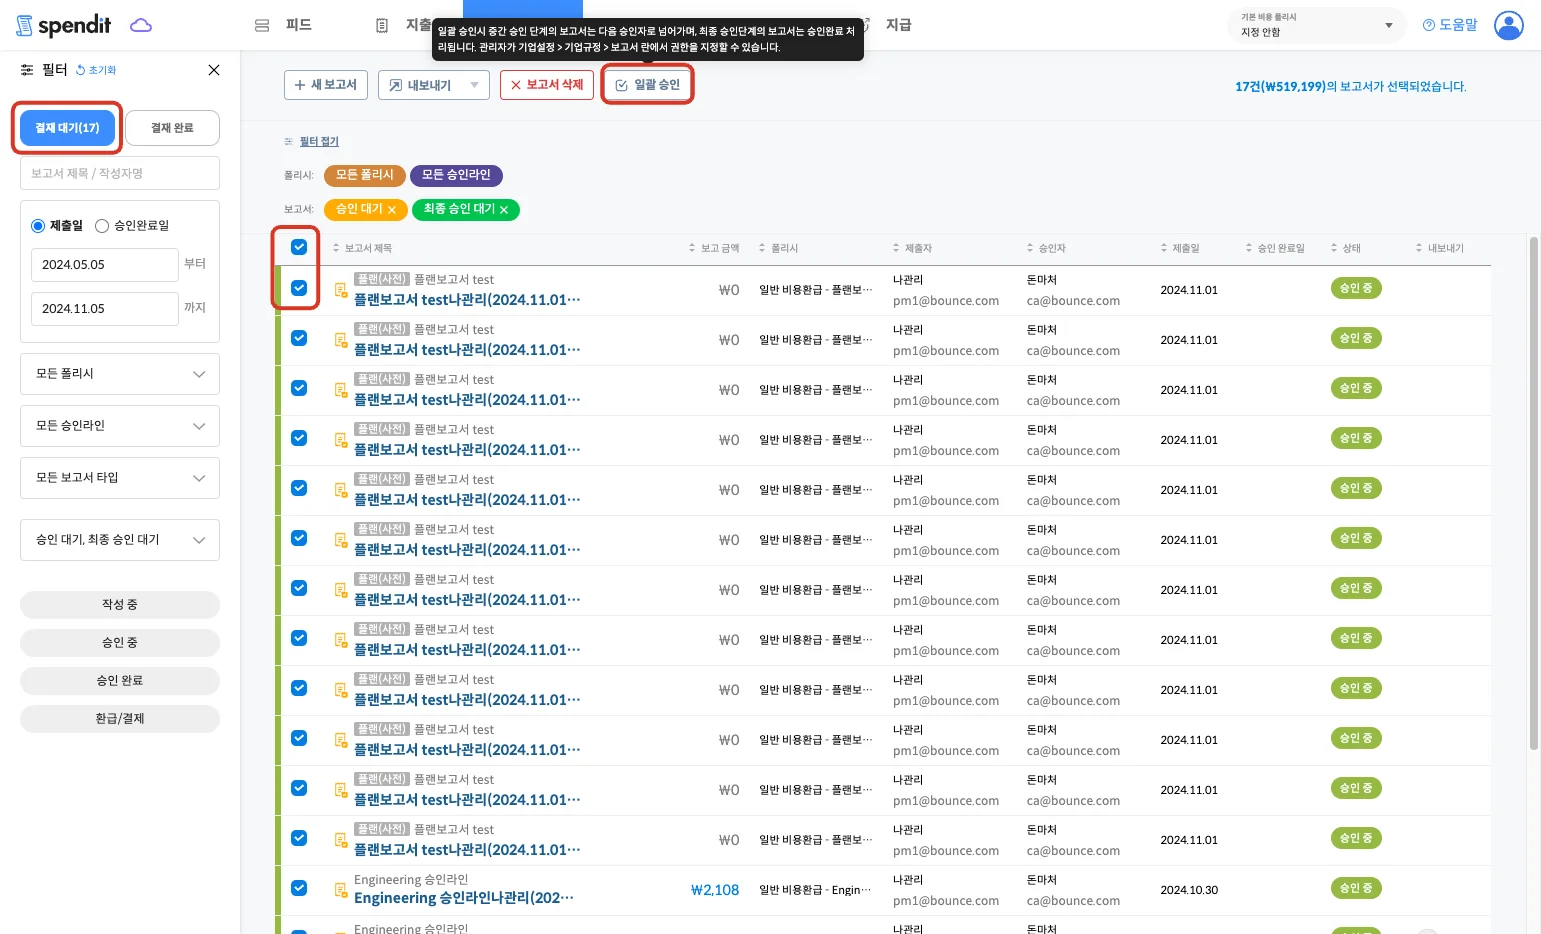Click the Spendit logo icon
Screen dimensions: 1541x934
(x=25, y=26)
